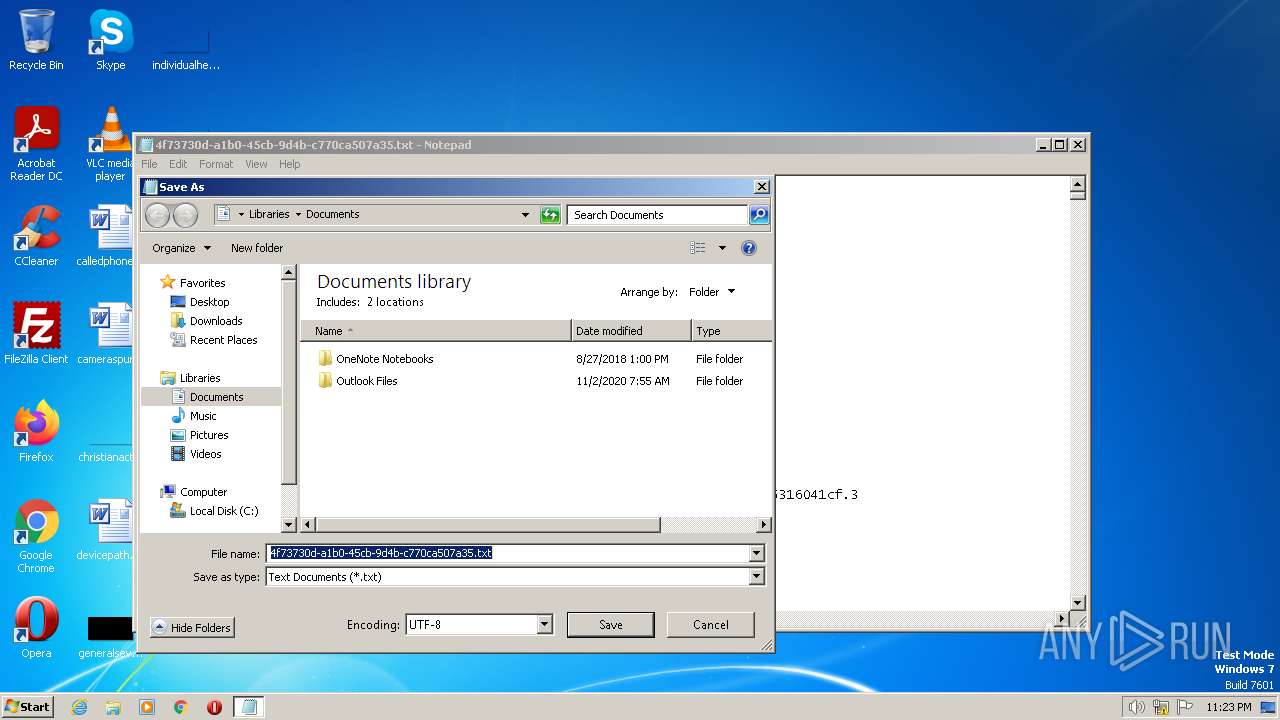1280x720 pixels.
Task: Click Notepad vertical scrollbar down arrow
Action: click(1077, 602)
